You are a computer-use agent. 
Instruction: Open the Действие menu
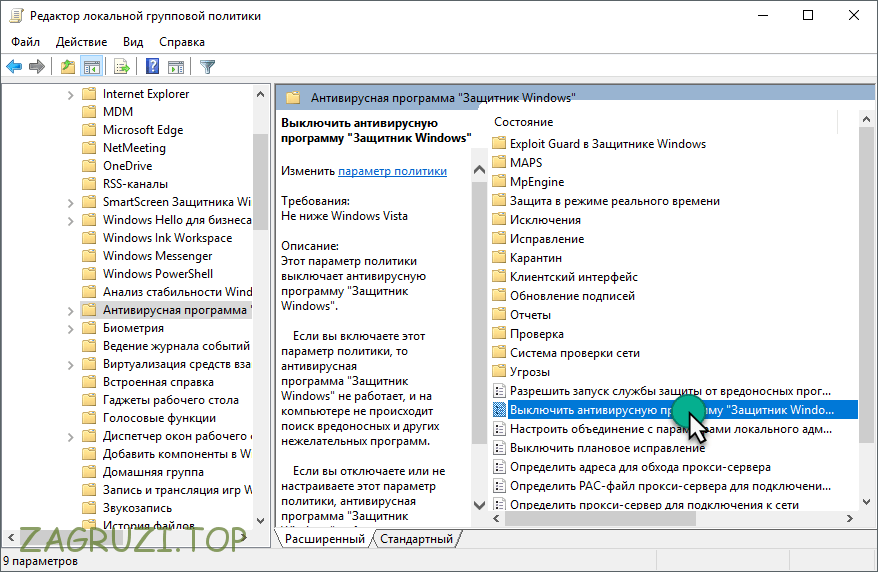81,42
